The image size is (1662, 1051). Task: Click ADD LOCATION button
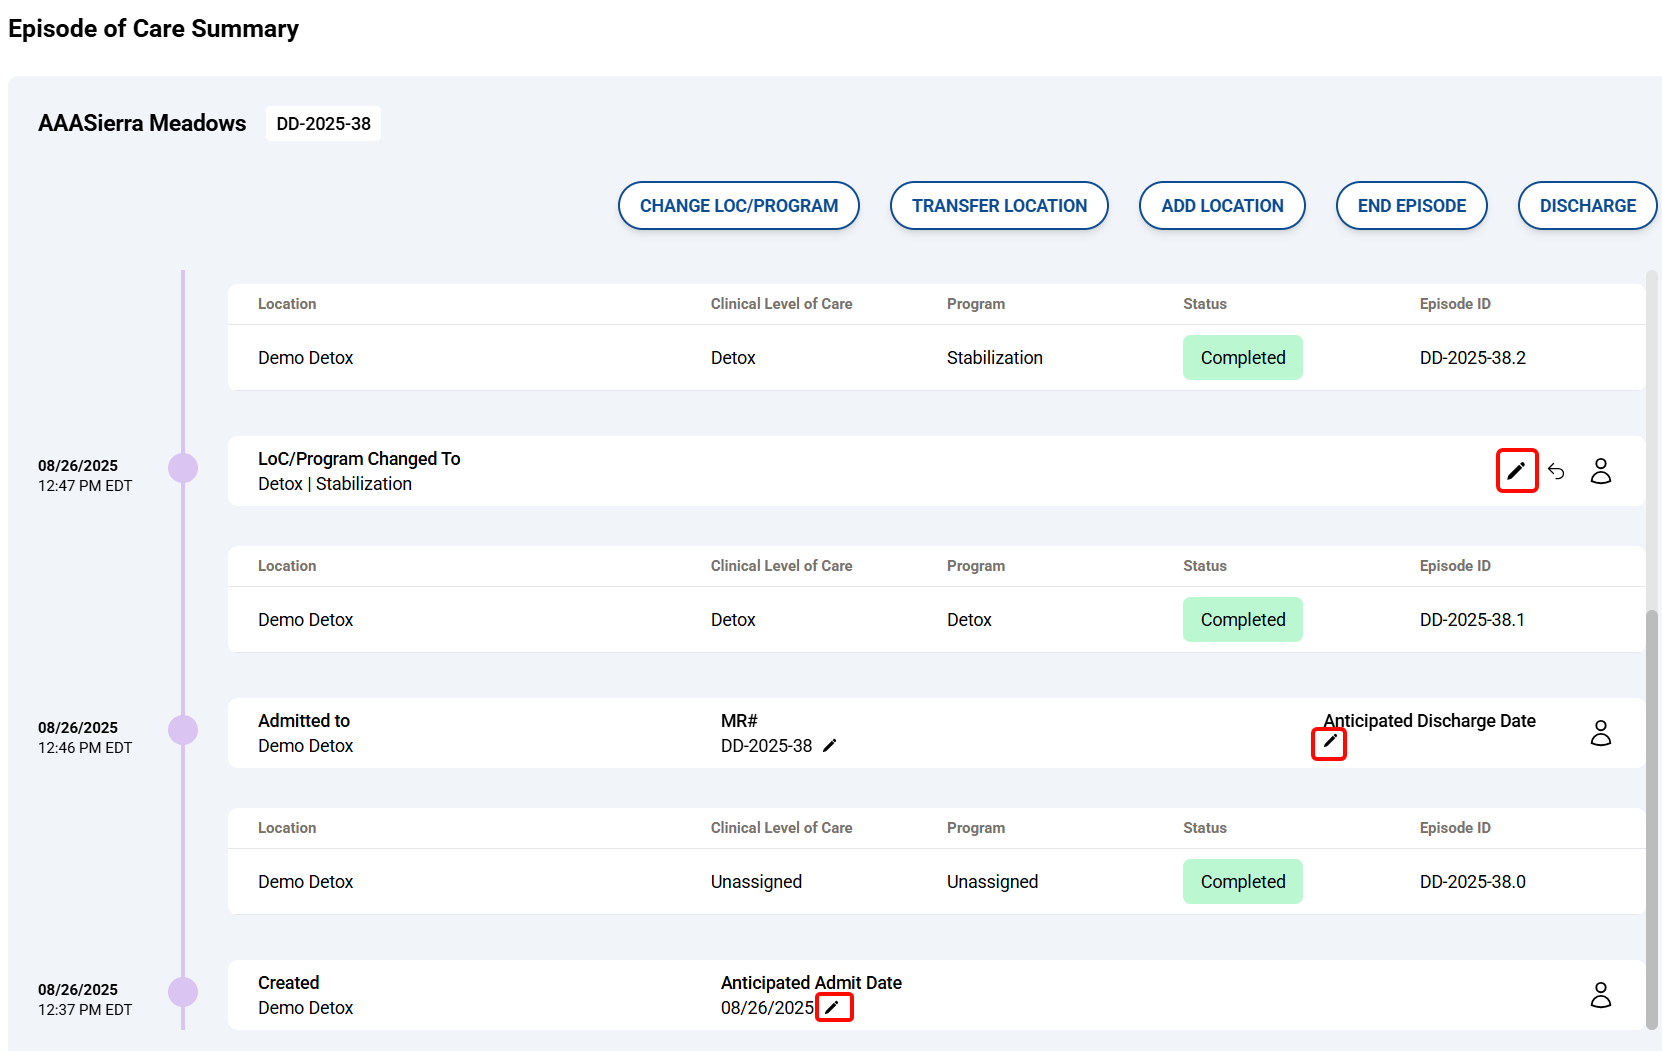pos(1222,206)
